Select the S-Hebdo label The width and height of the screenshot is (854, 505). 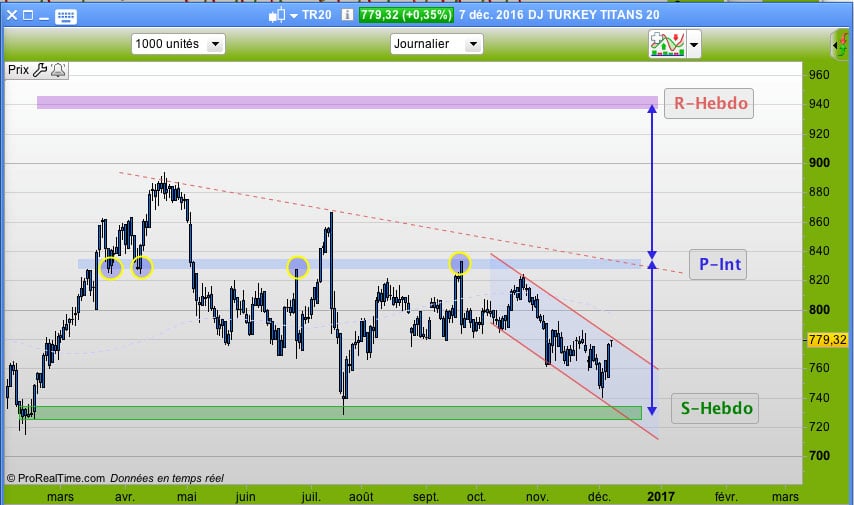tap(716, 408)
